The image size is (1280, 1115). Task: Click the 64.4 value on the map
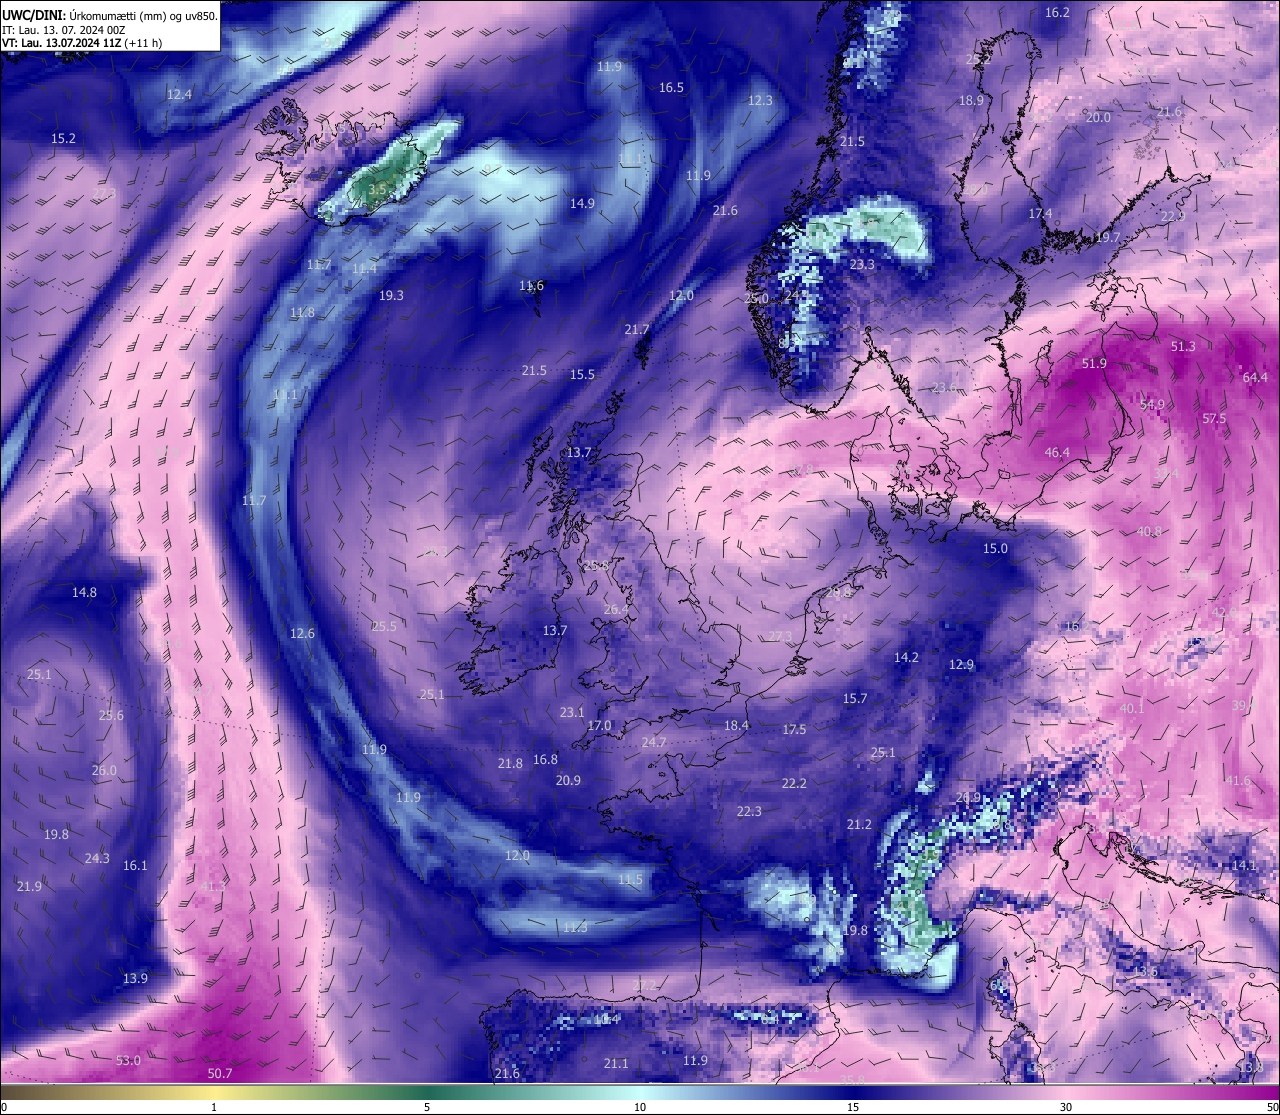tap(1255, 377)
